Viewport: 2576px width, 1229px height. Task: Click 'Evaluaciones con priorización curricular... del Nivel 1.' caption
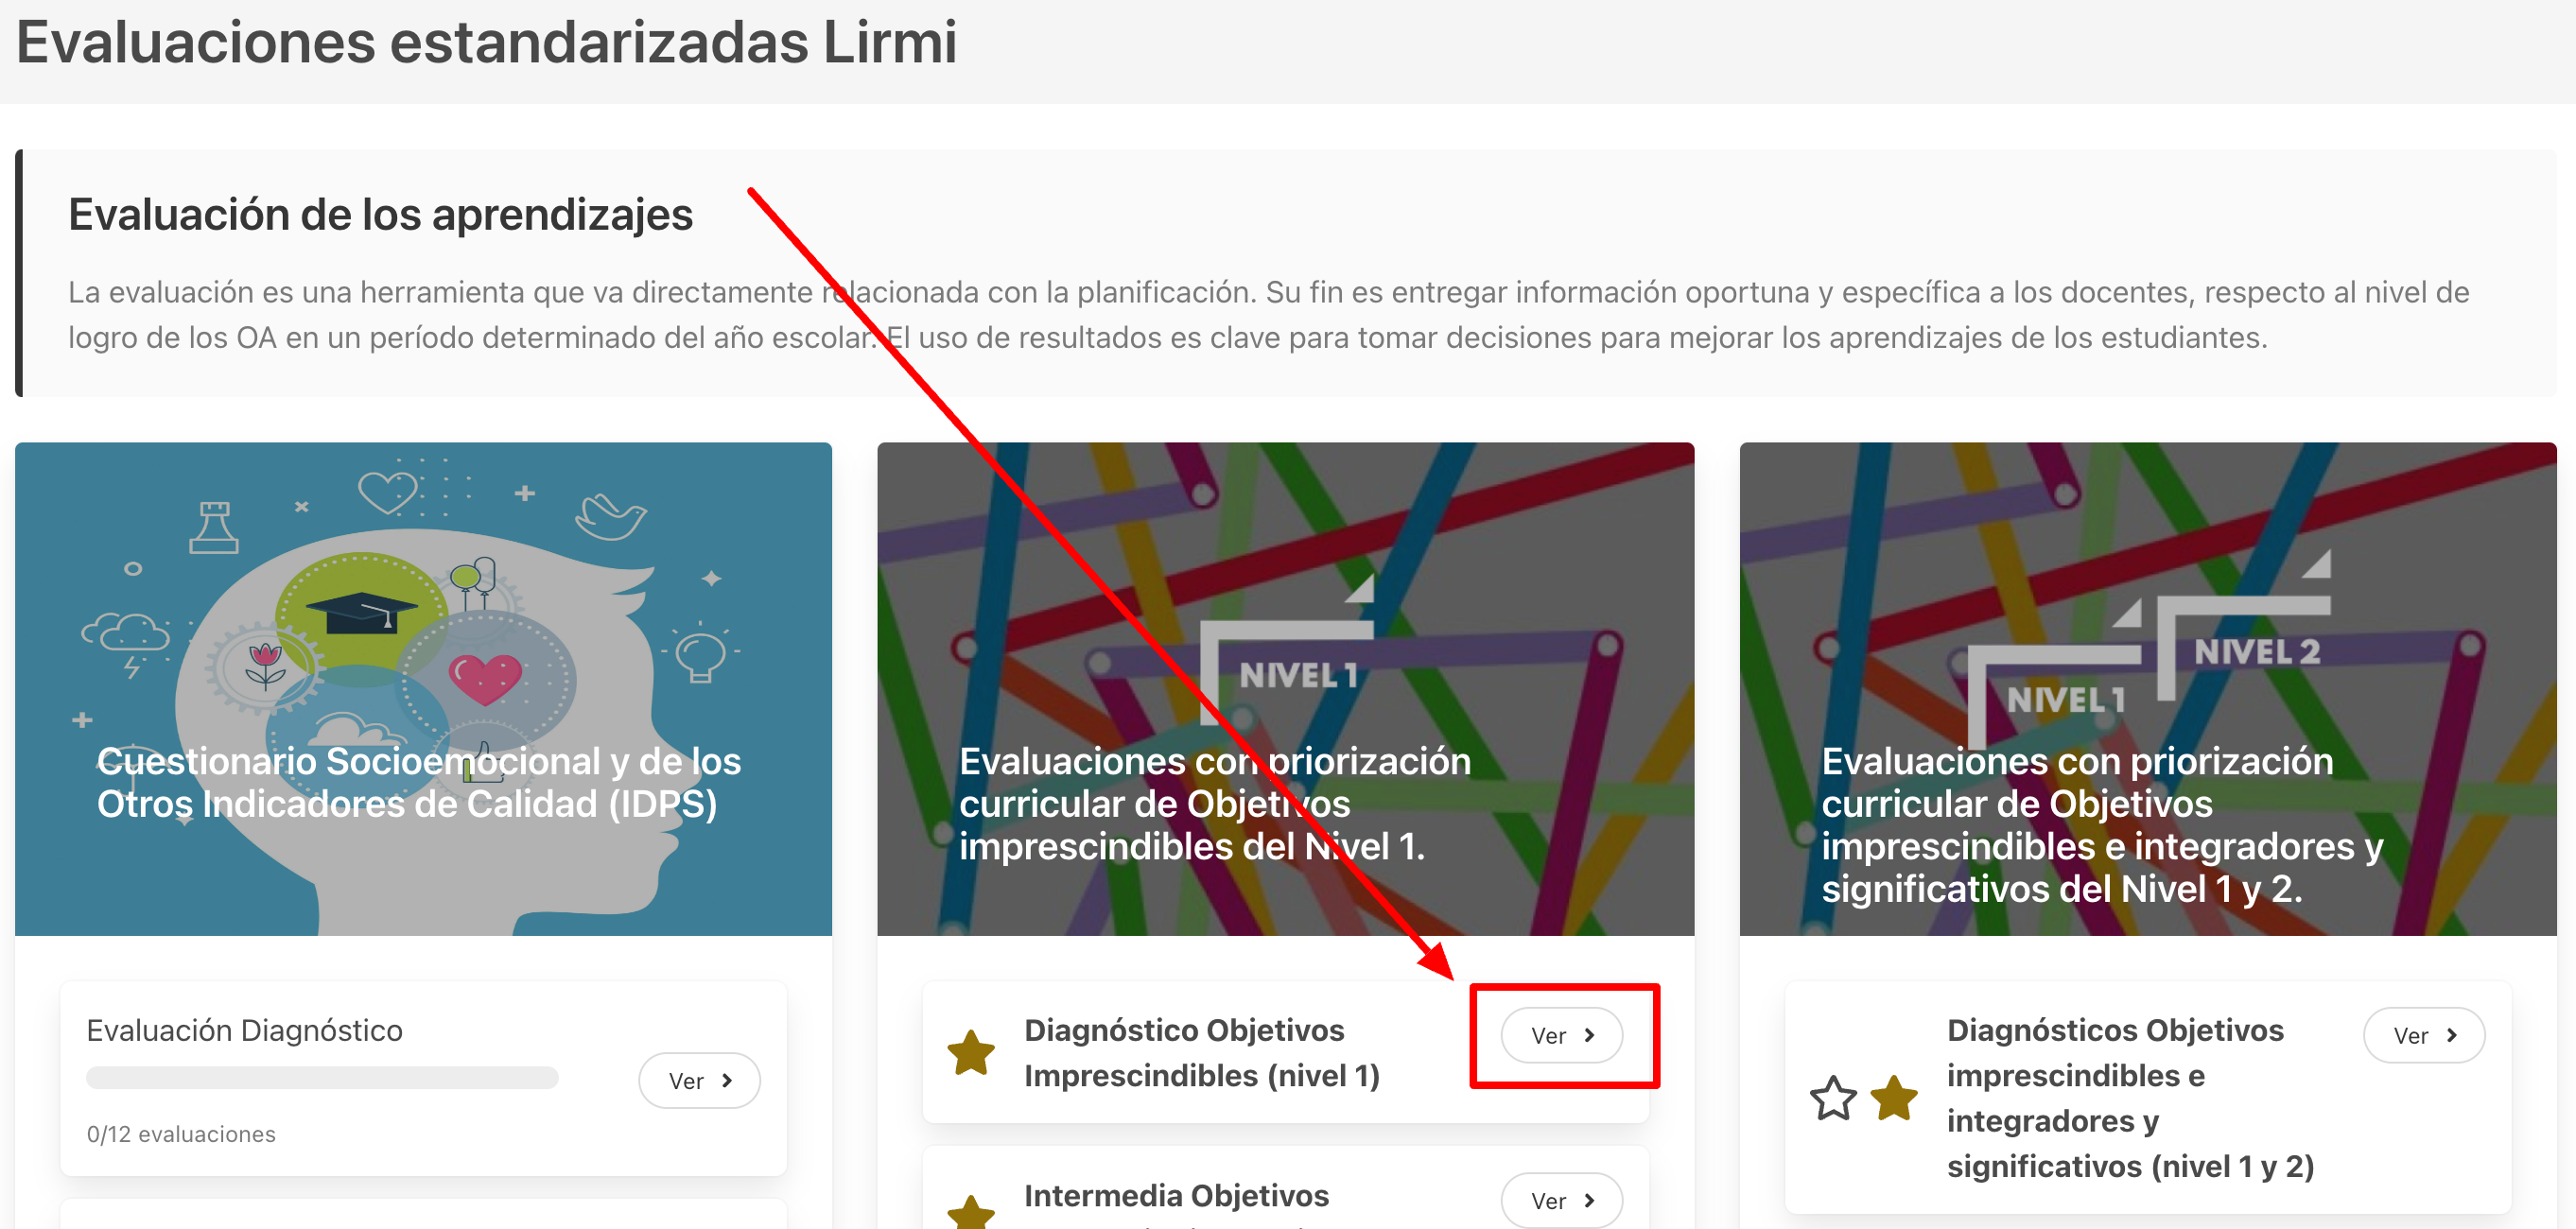pos(1215,803)
